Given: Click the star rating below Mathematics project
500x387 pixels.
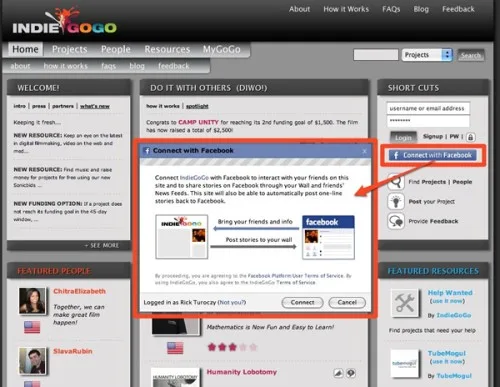Looking at the screenshot, I should (x=232, y=347).
